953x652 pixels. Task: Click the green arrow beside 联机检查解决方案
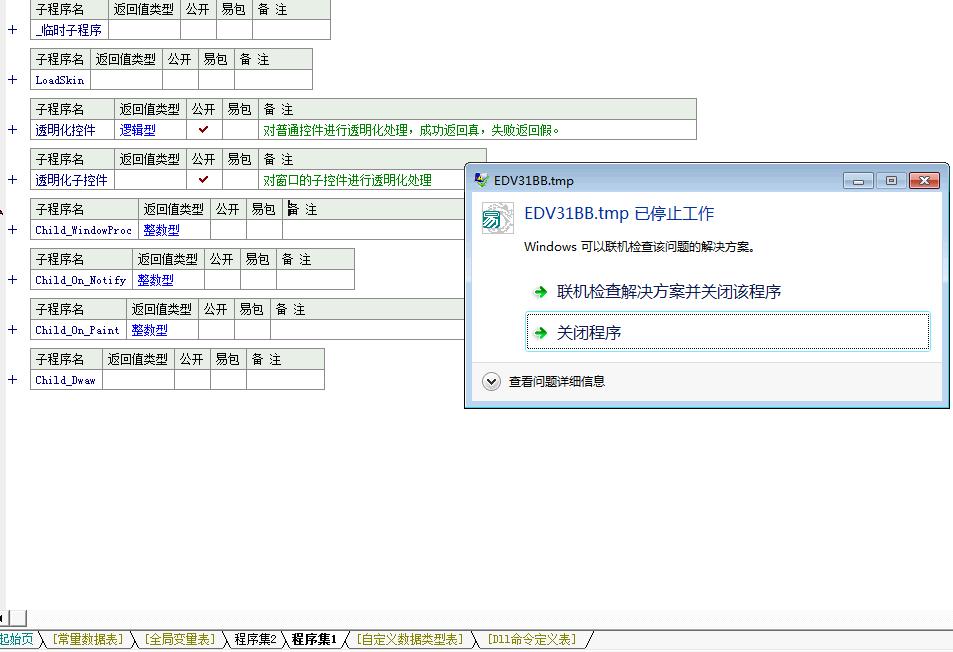[540, 292]
